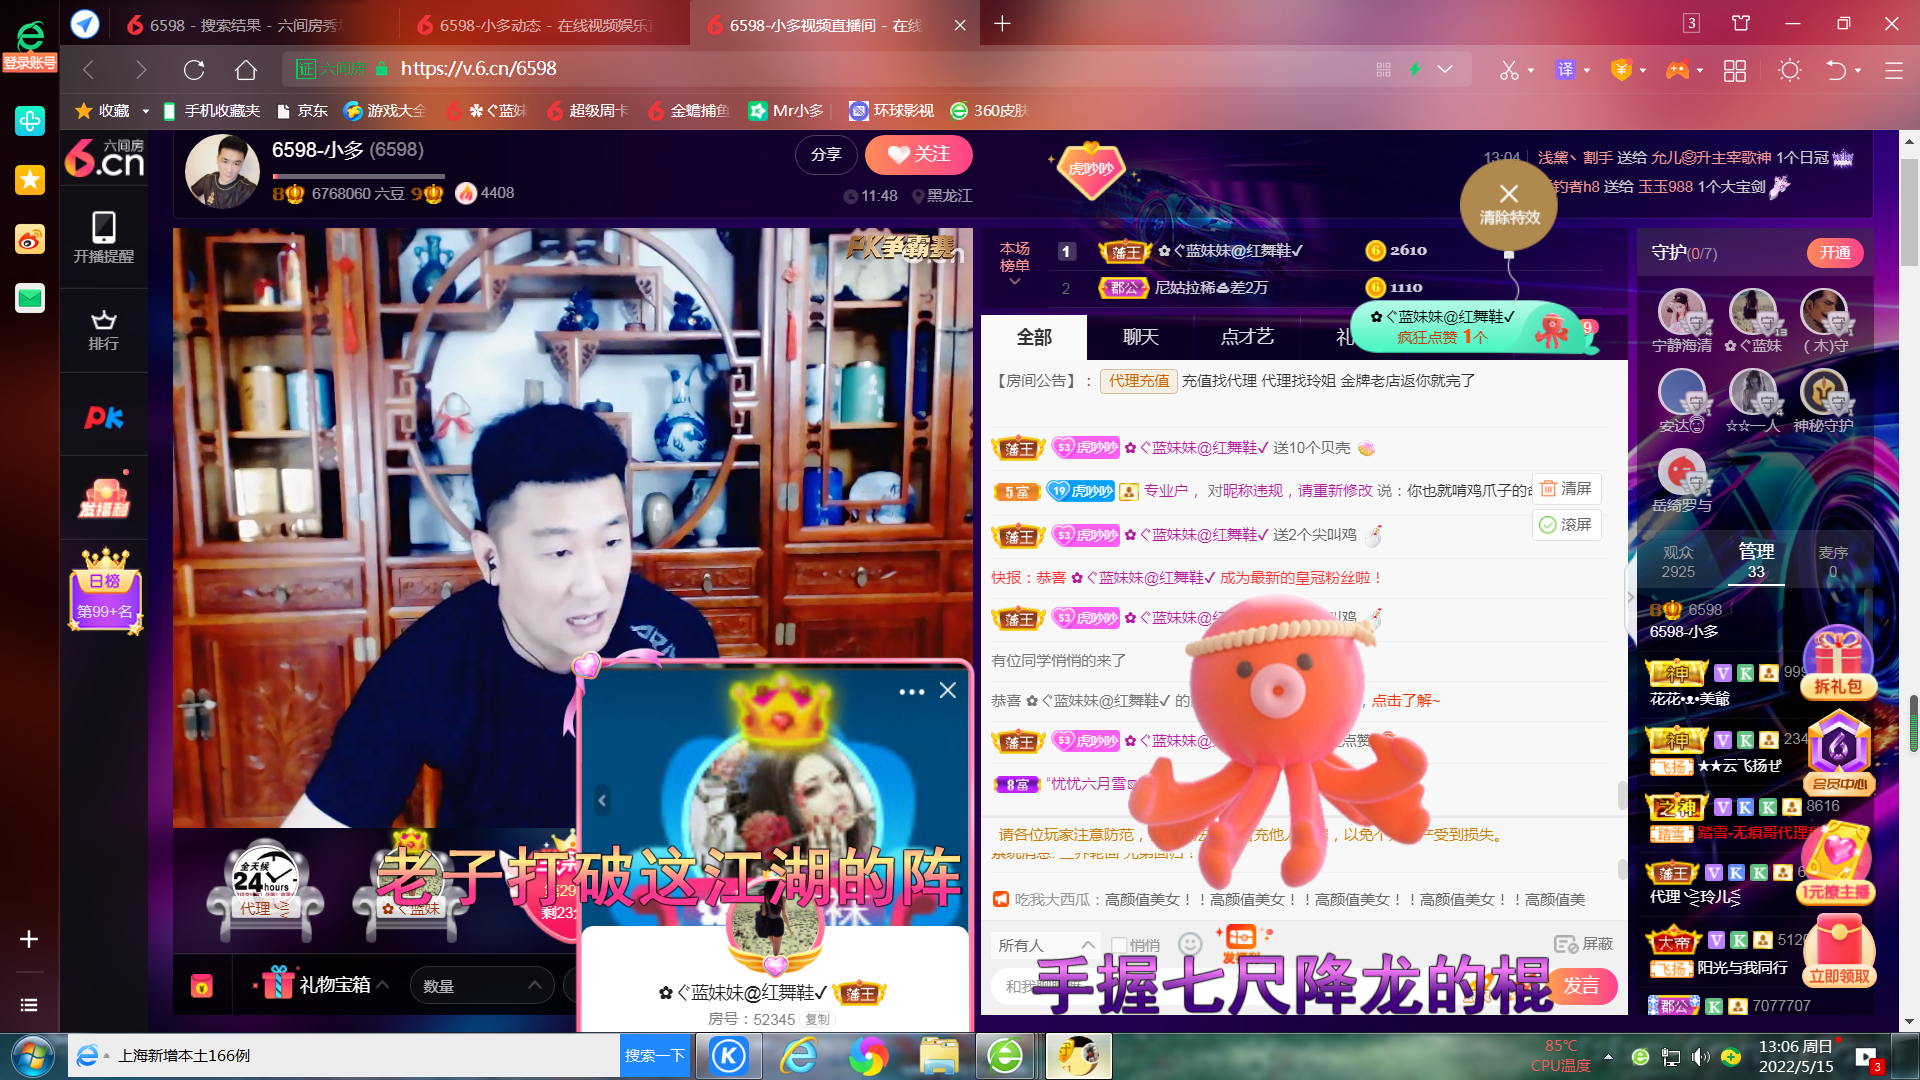Click the red packet icon below video
1920x1080 pixels.
click(x=202, y=986)
